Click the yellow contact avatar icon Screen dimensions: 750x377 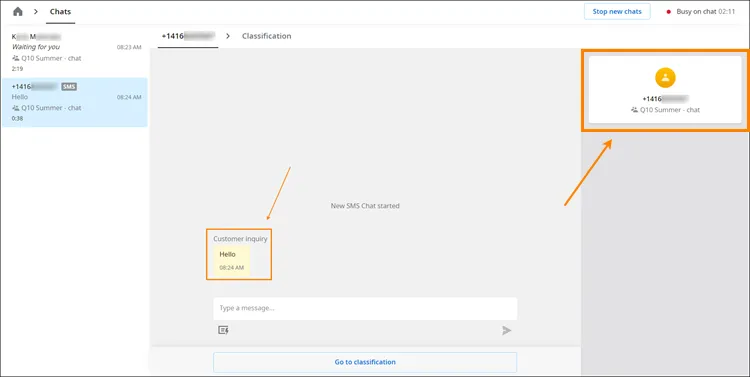tap(665, 78)
